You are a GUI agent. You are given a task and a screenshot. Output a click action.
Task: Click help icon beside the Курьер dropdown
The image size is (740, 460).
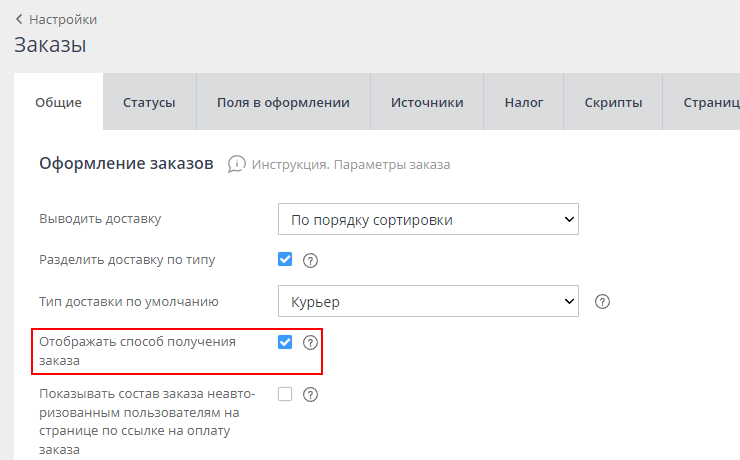[602, 301]
